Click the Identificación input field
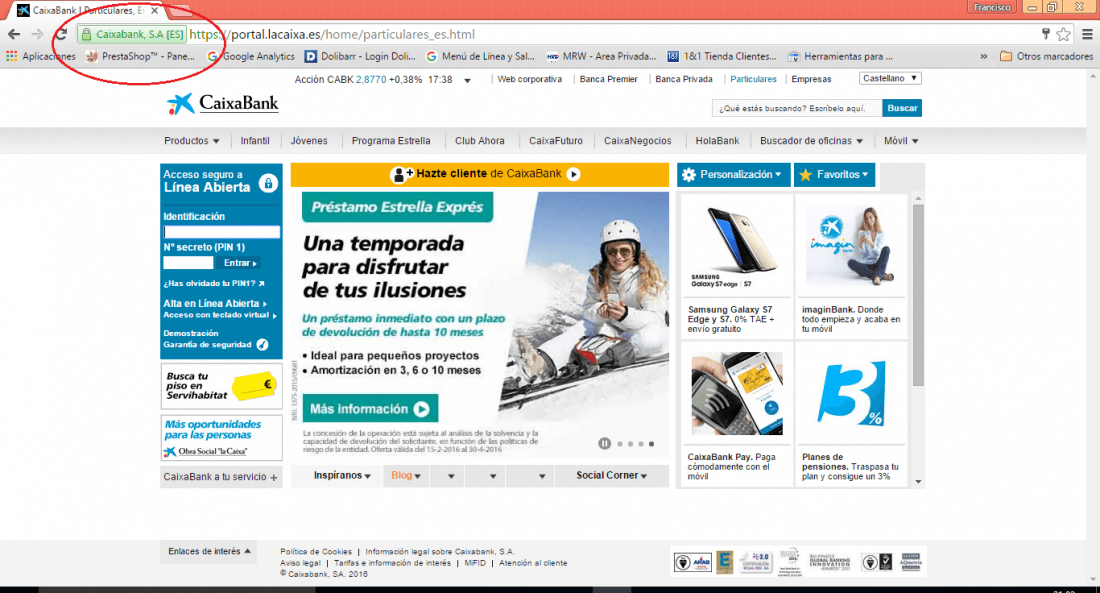The height and width of the screenshot is (593, 1100). (222, 232)
